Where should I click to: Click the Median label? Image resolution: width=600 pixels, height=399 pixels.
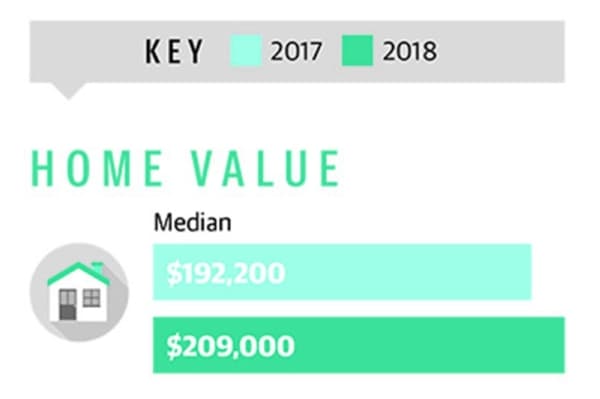pyautogui.click(x=192, y=222)
